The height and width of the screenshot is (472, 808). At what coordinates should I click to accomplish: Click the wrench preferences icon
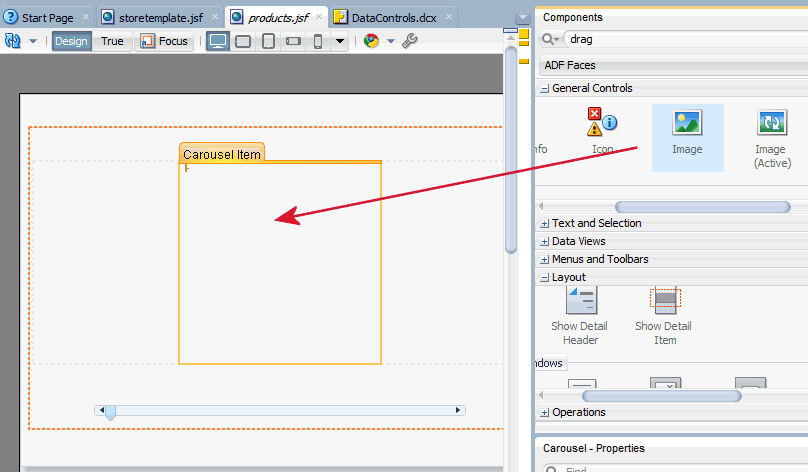410,41
